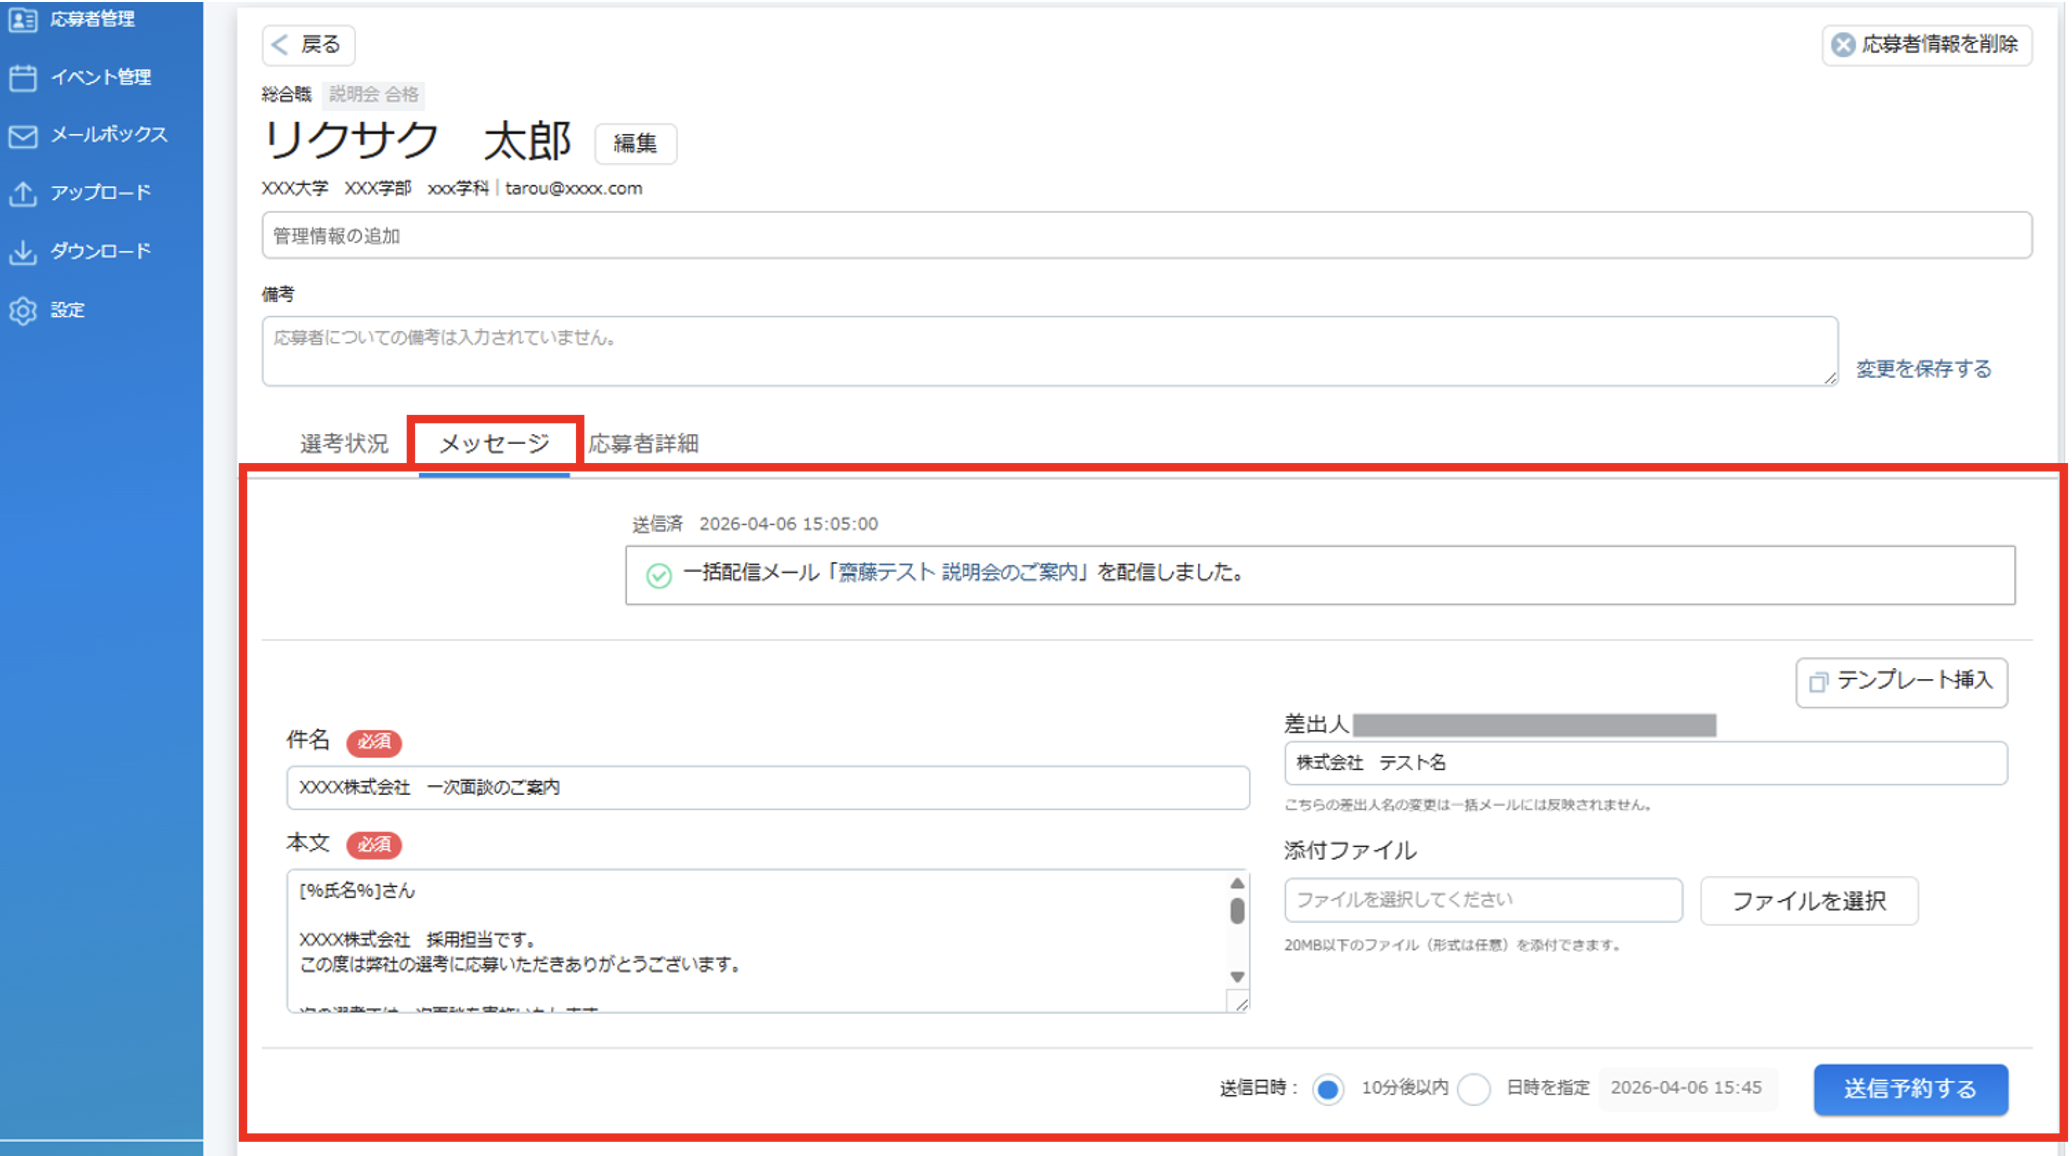
Task: Click the ダウンロード download icon
Action: pos(23,251)
